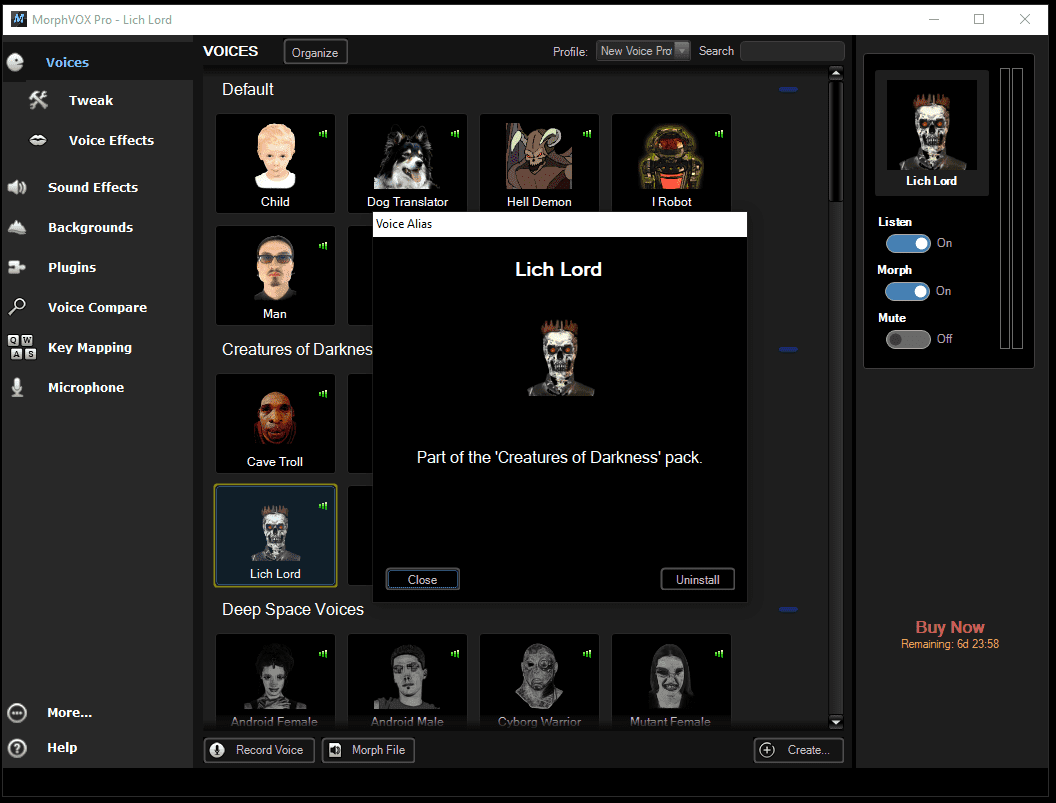Image resolution: width=1056 pixels, height=803 pixels.
Task: Select the Android Female voice
Action: 275,680
